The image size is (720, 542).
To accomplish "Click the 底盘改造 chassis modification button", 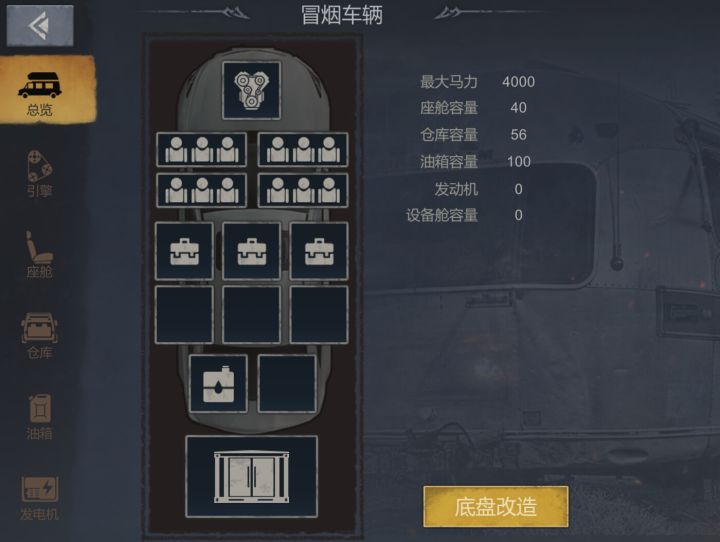I will point(496,507).
